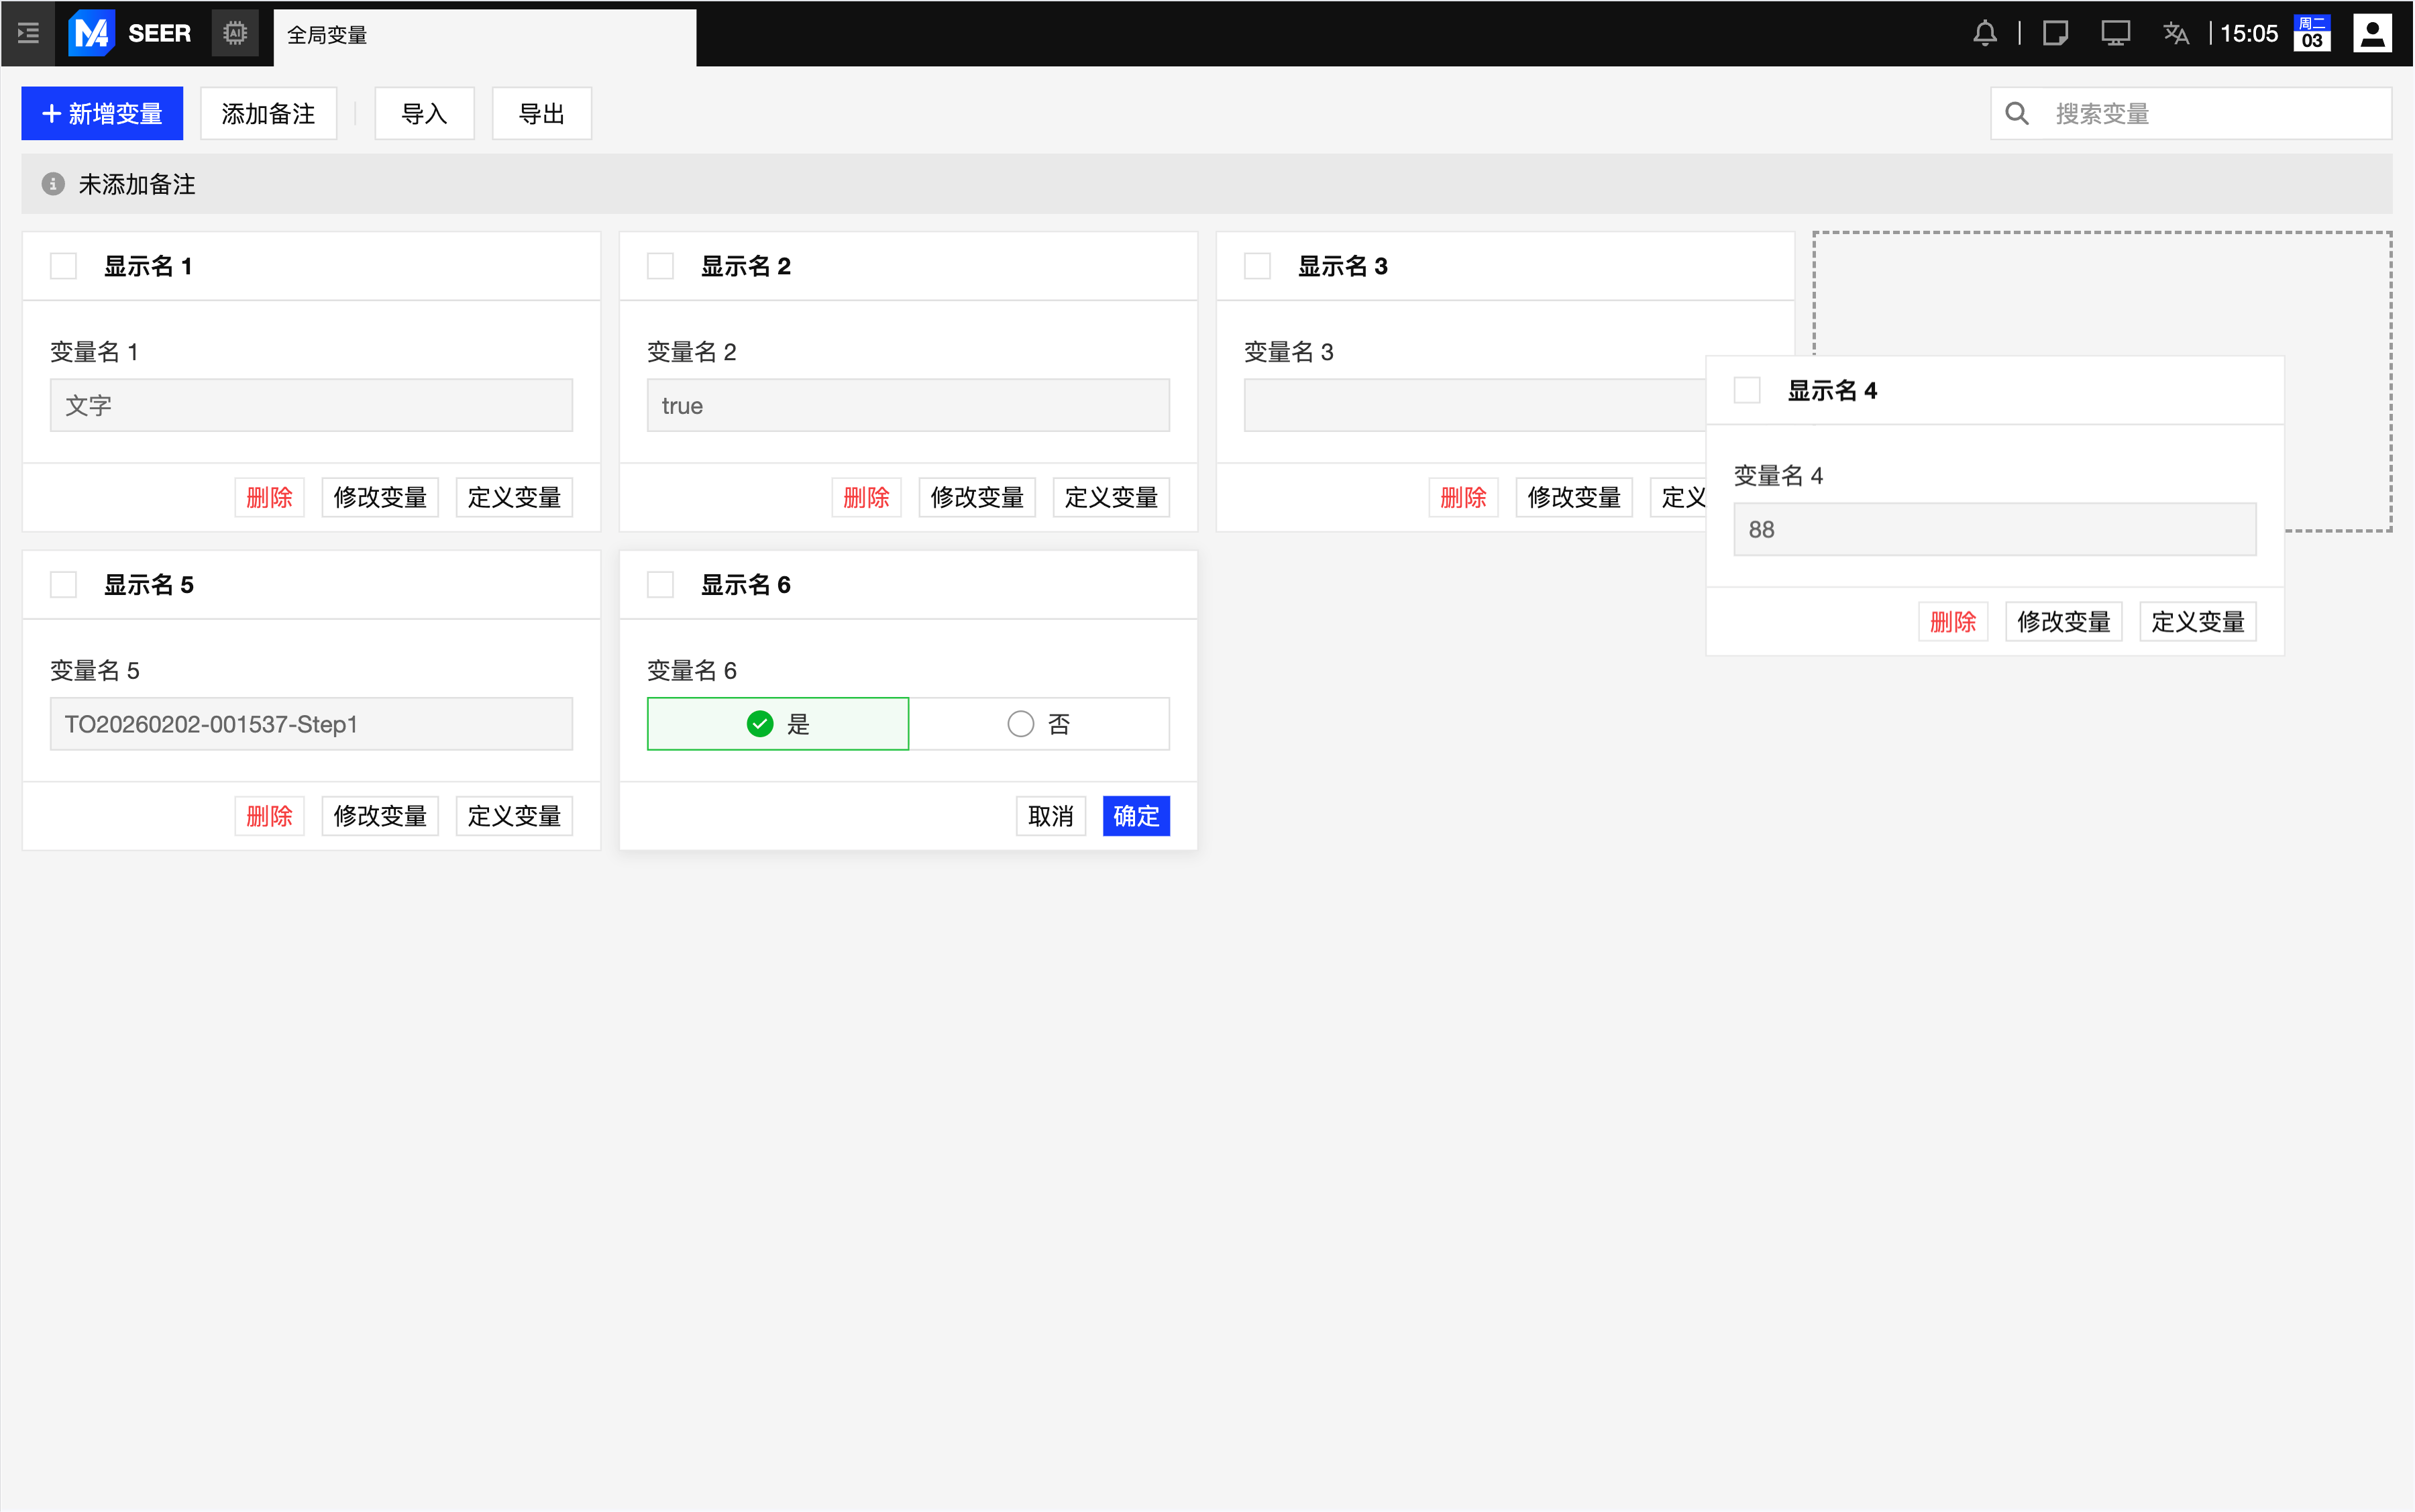Click 删除 on 显示名 2 card
The image size is (2415, 1512).
coord(866,497)
